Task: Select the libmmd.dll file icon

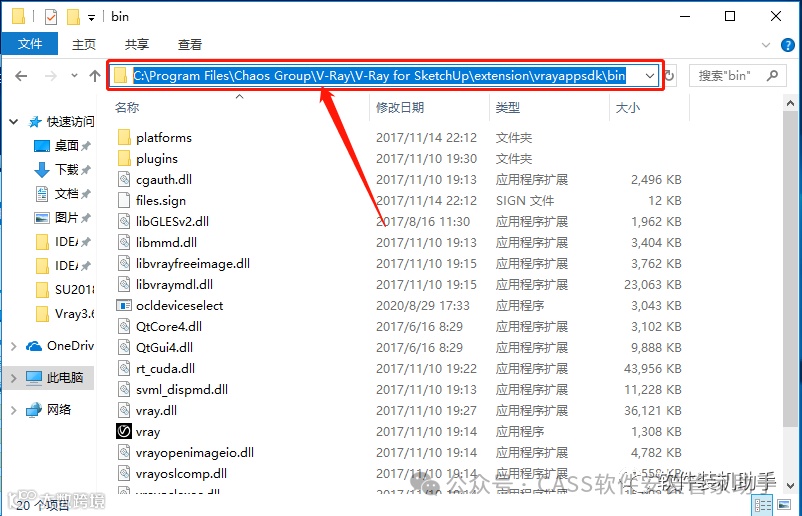Action: click(124, 242)
